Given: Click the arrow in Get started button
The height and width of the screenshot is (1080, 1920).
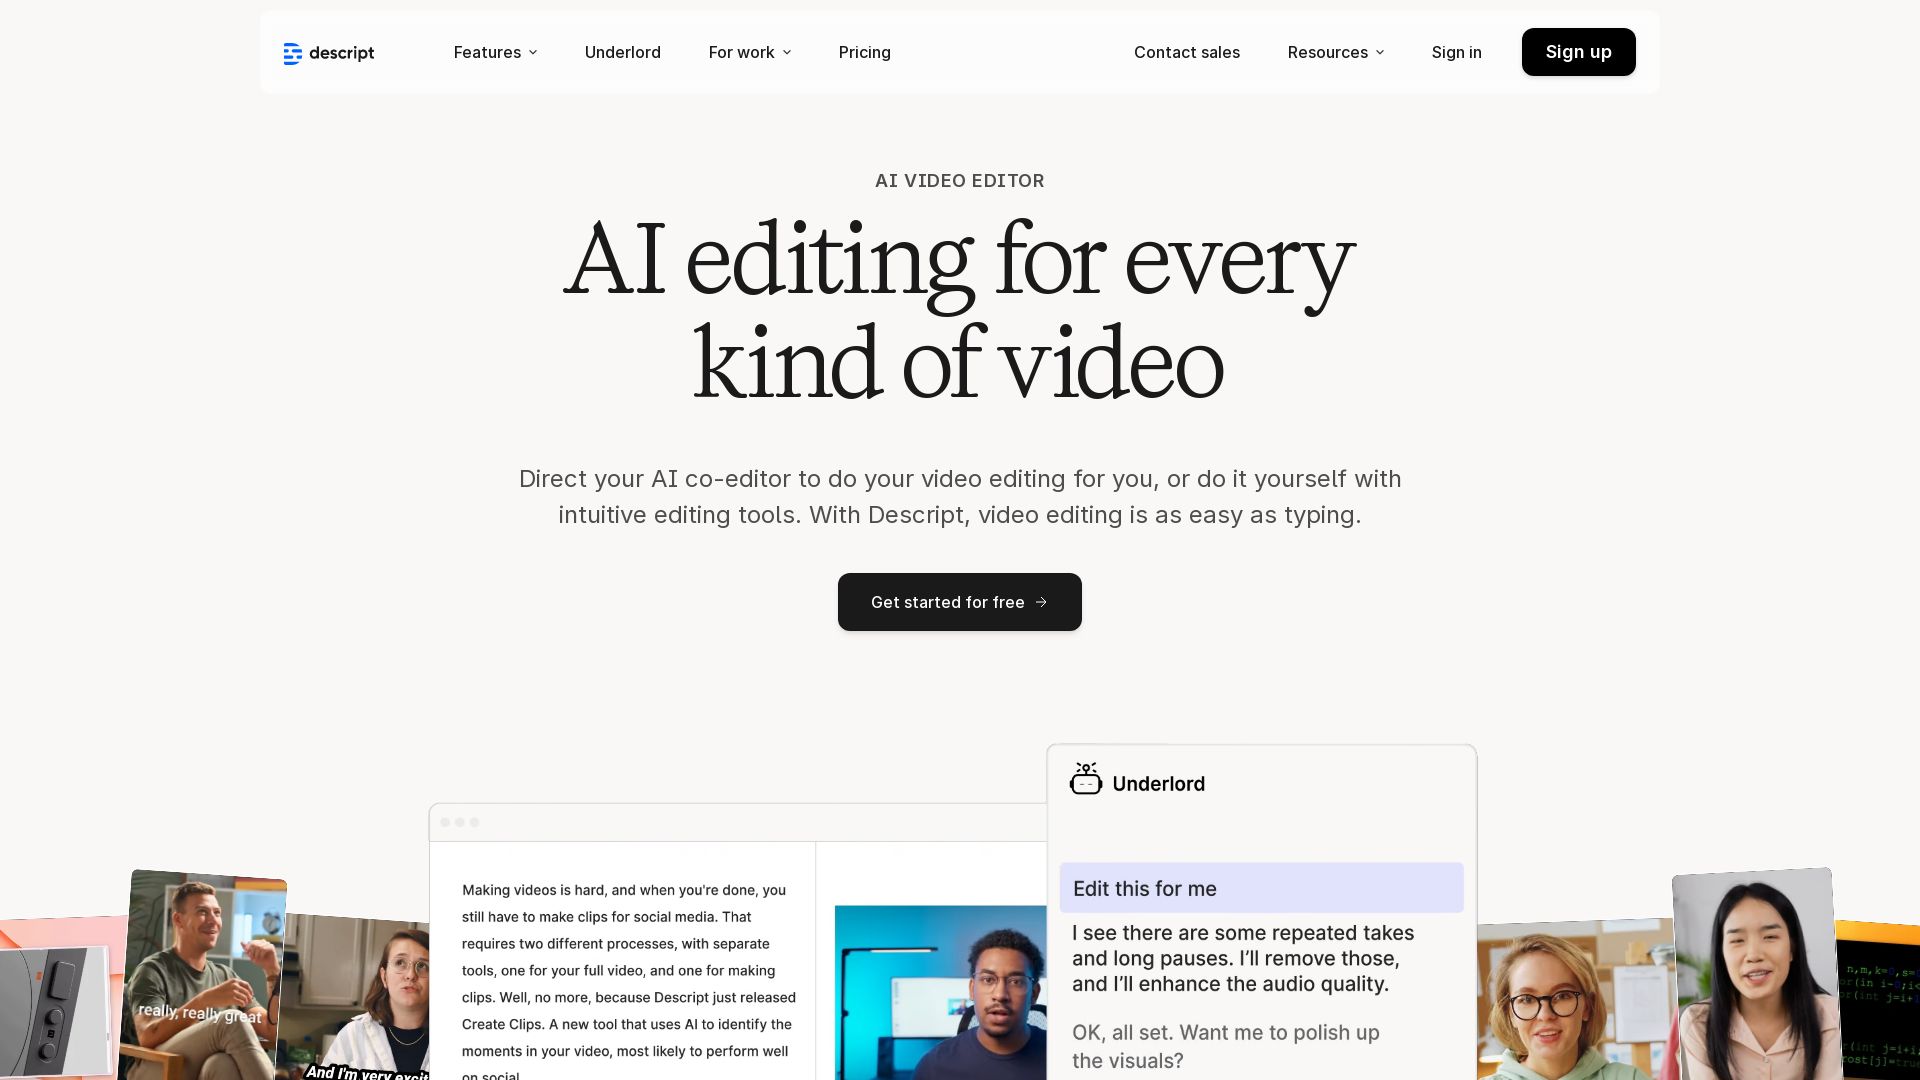Looking at the screenshot, I should (x=1041, y=602).
